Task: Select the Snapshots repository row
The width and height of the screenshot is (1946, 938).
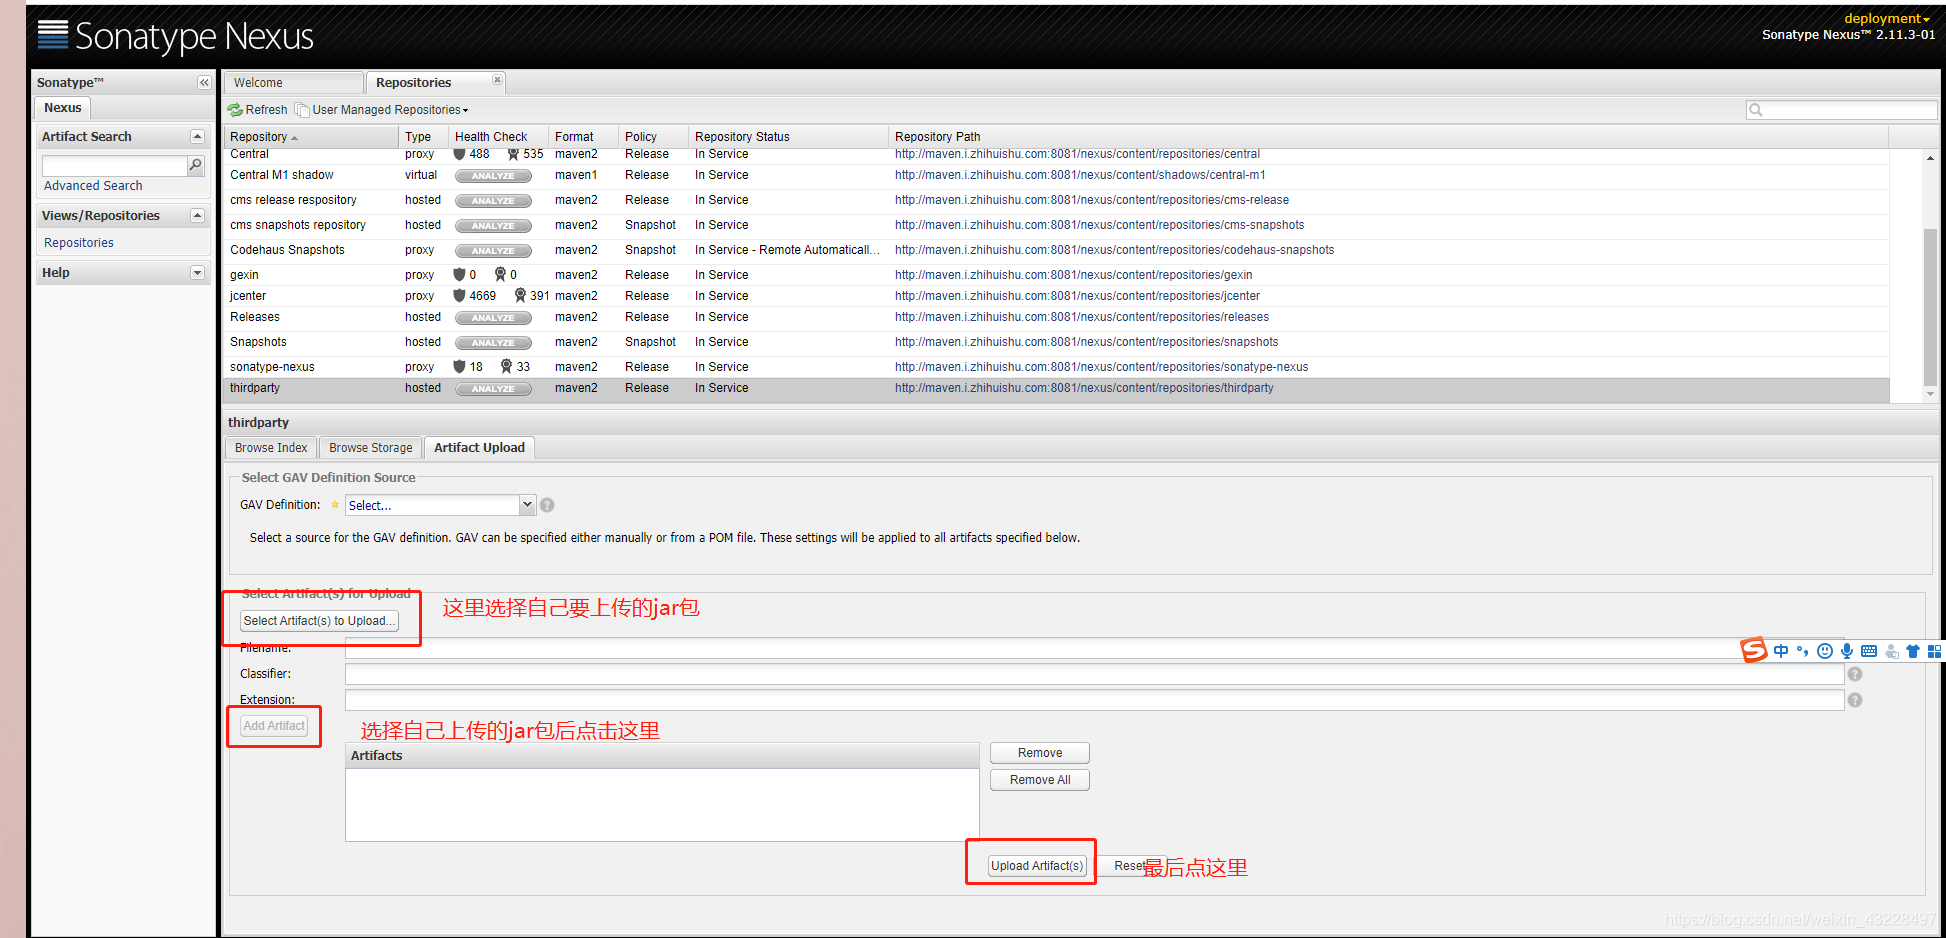Action: (x=1056, y=343)
